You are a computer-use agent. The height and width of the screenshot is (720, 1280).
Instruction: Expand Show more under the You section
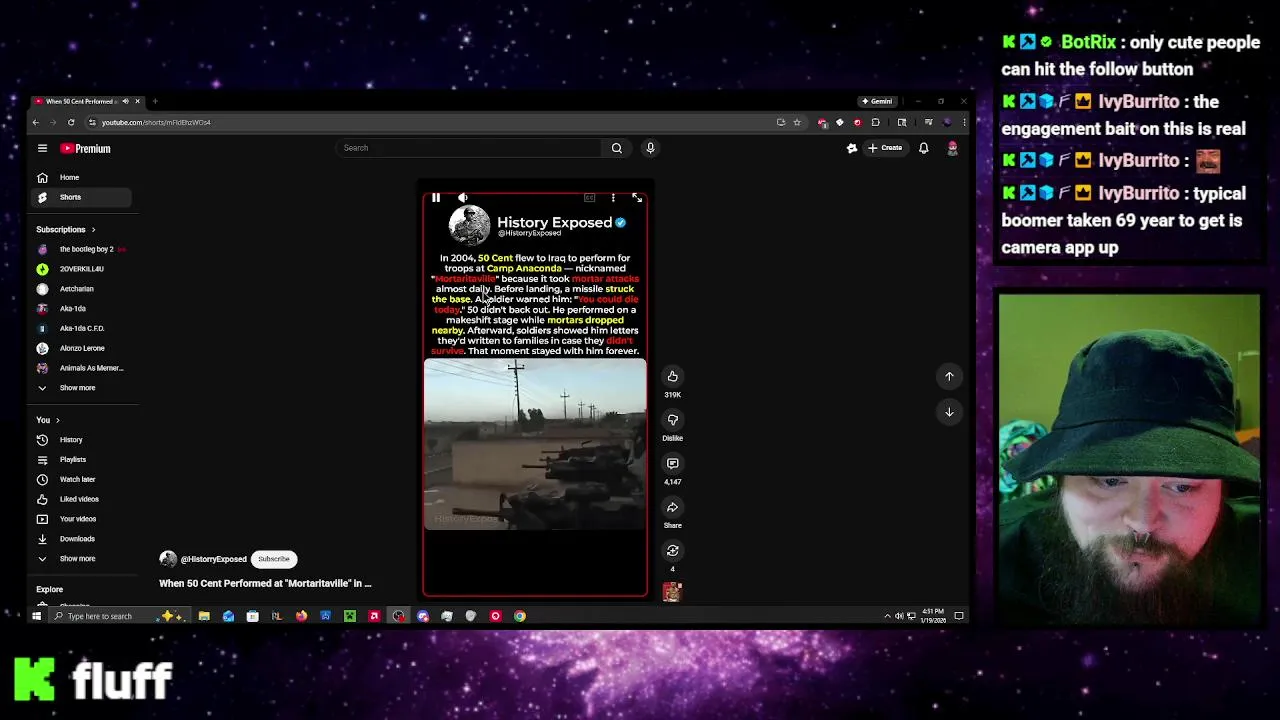coord(80,559)
